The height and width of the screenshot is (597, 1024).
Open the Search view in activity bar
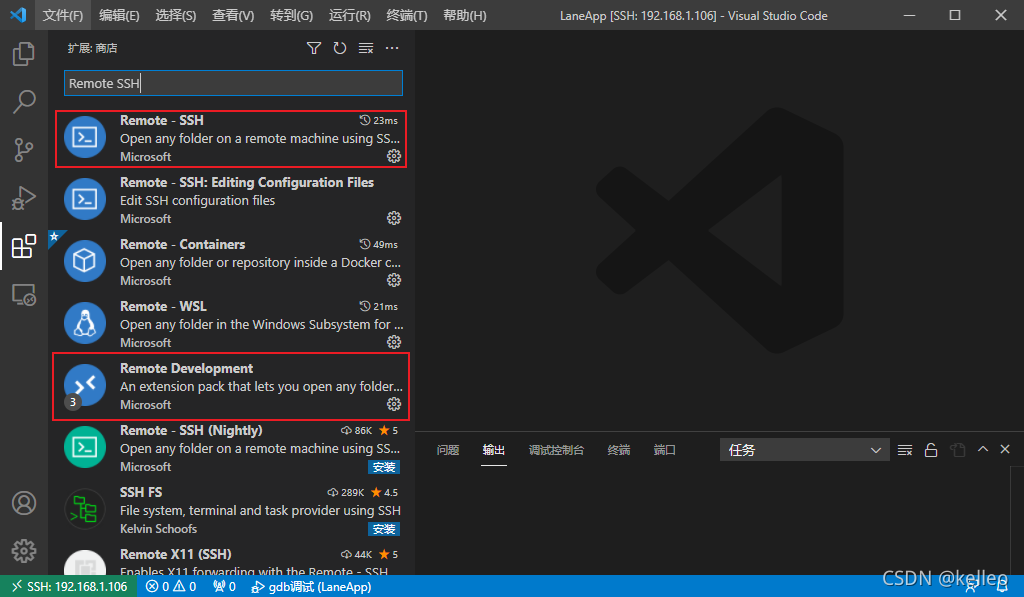24,102
